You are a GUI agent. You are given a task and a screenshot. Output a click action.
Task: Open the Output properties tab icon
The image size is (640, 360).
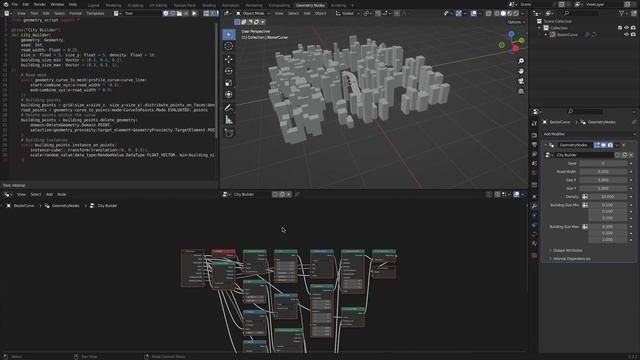[x=534, y=145]
